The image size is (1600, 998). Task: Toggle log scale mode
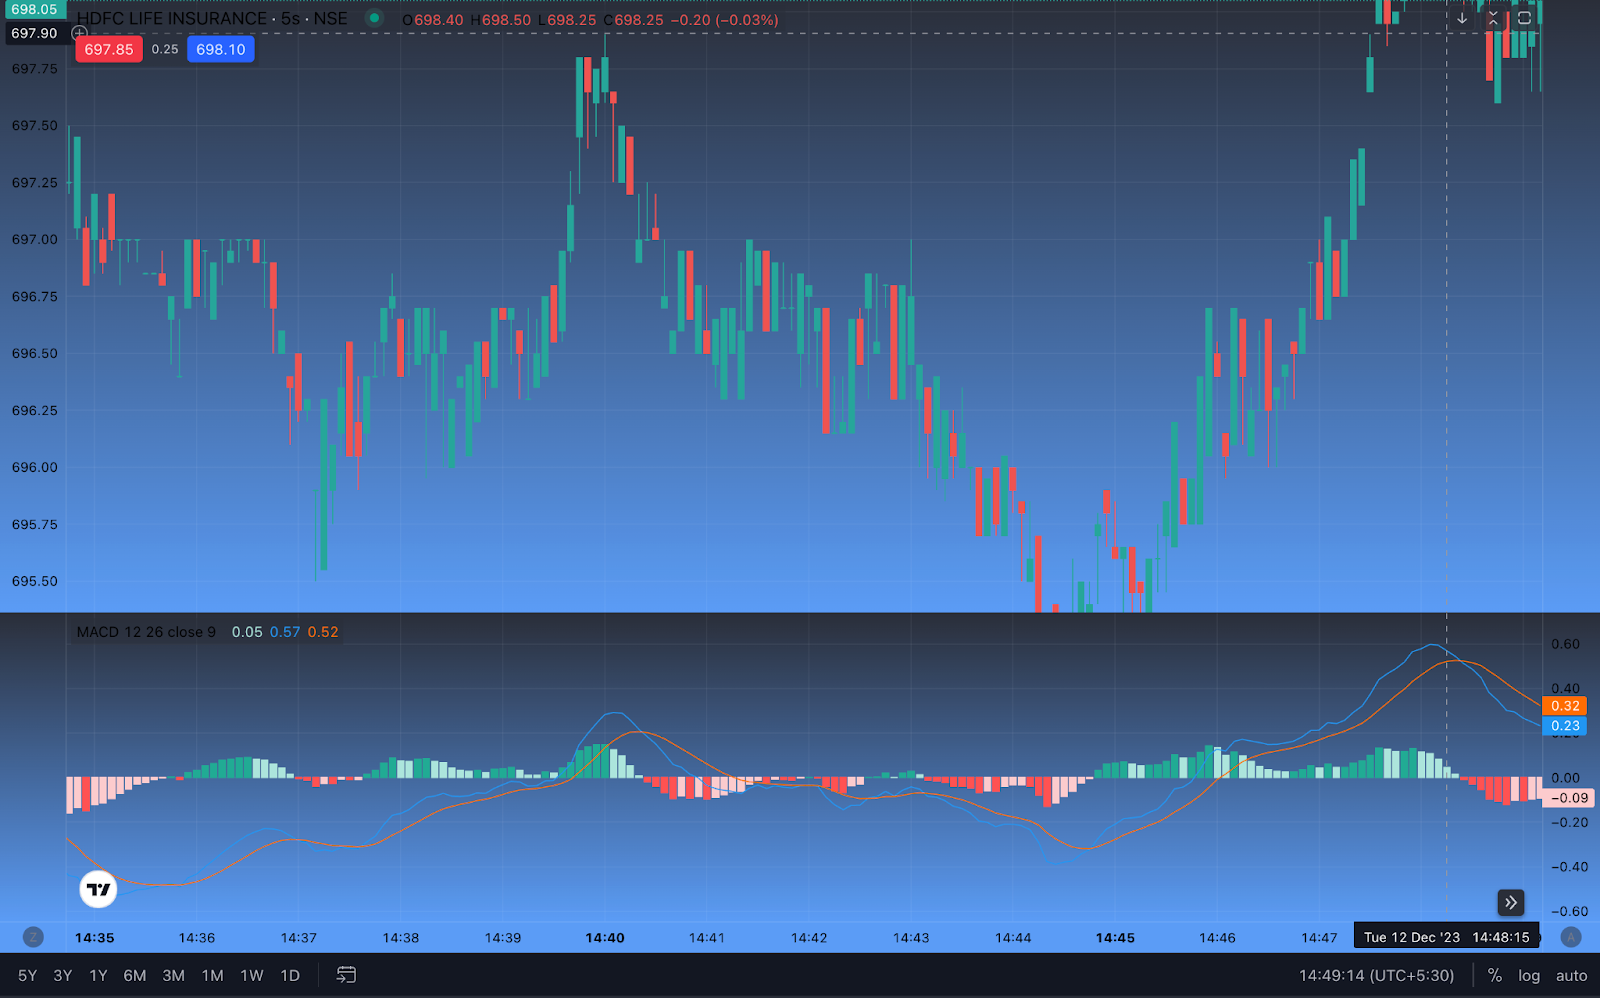click(1529, 975)
